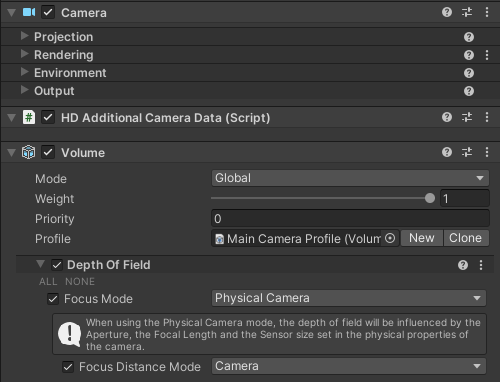The width and height of the screenshot is (500, 382).
Task: Click the Volume component cube icon
Action: (x=28, y=152)
